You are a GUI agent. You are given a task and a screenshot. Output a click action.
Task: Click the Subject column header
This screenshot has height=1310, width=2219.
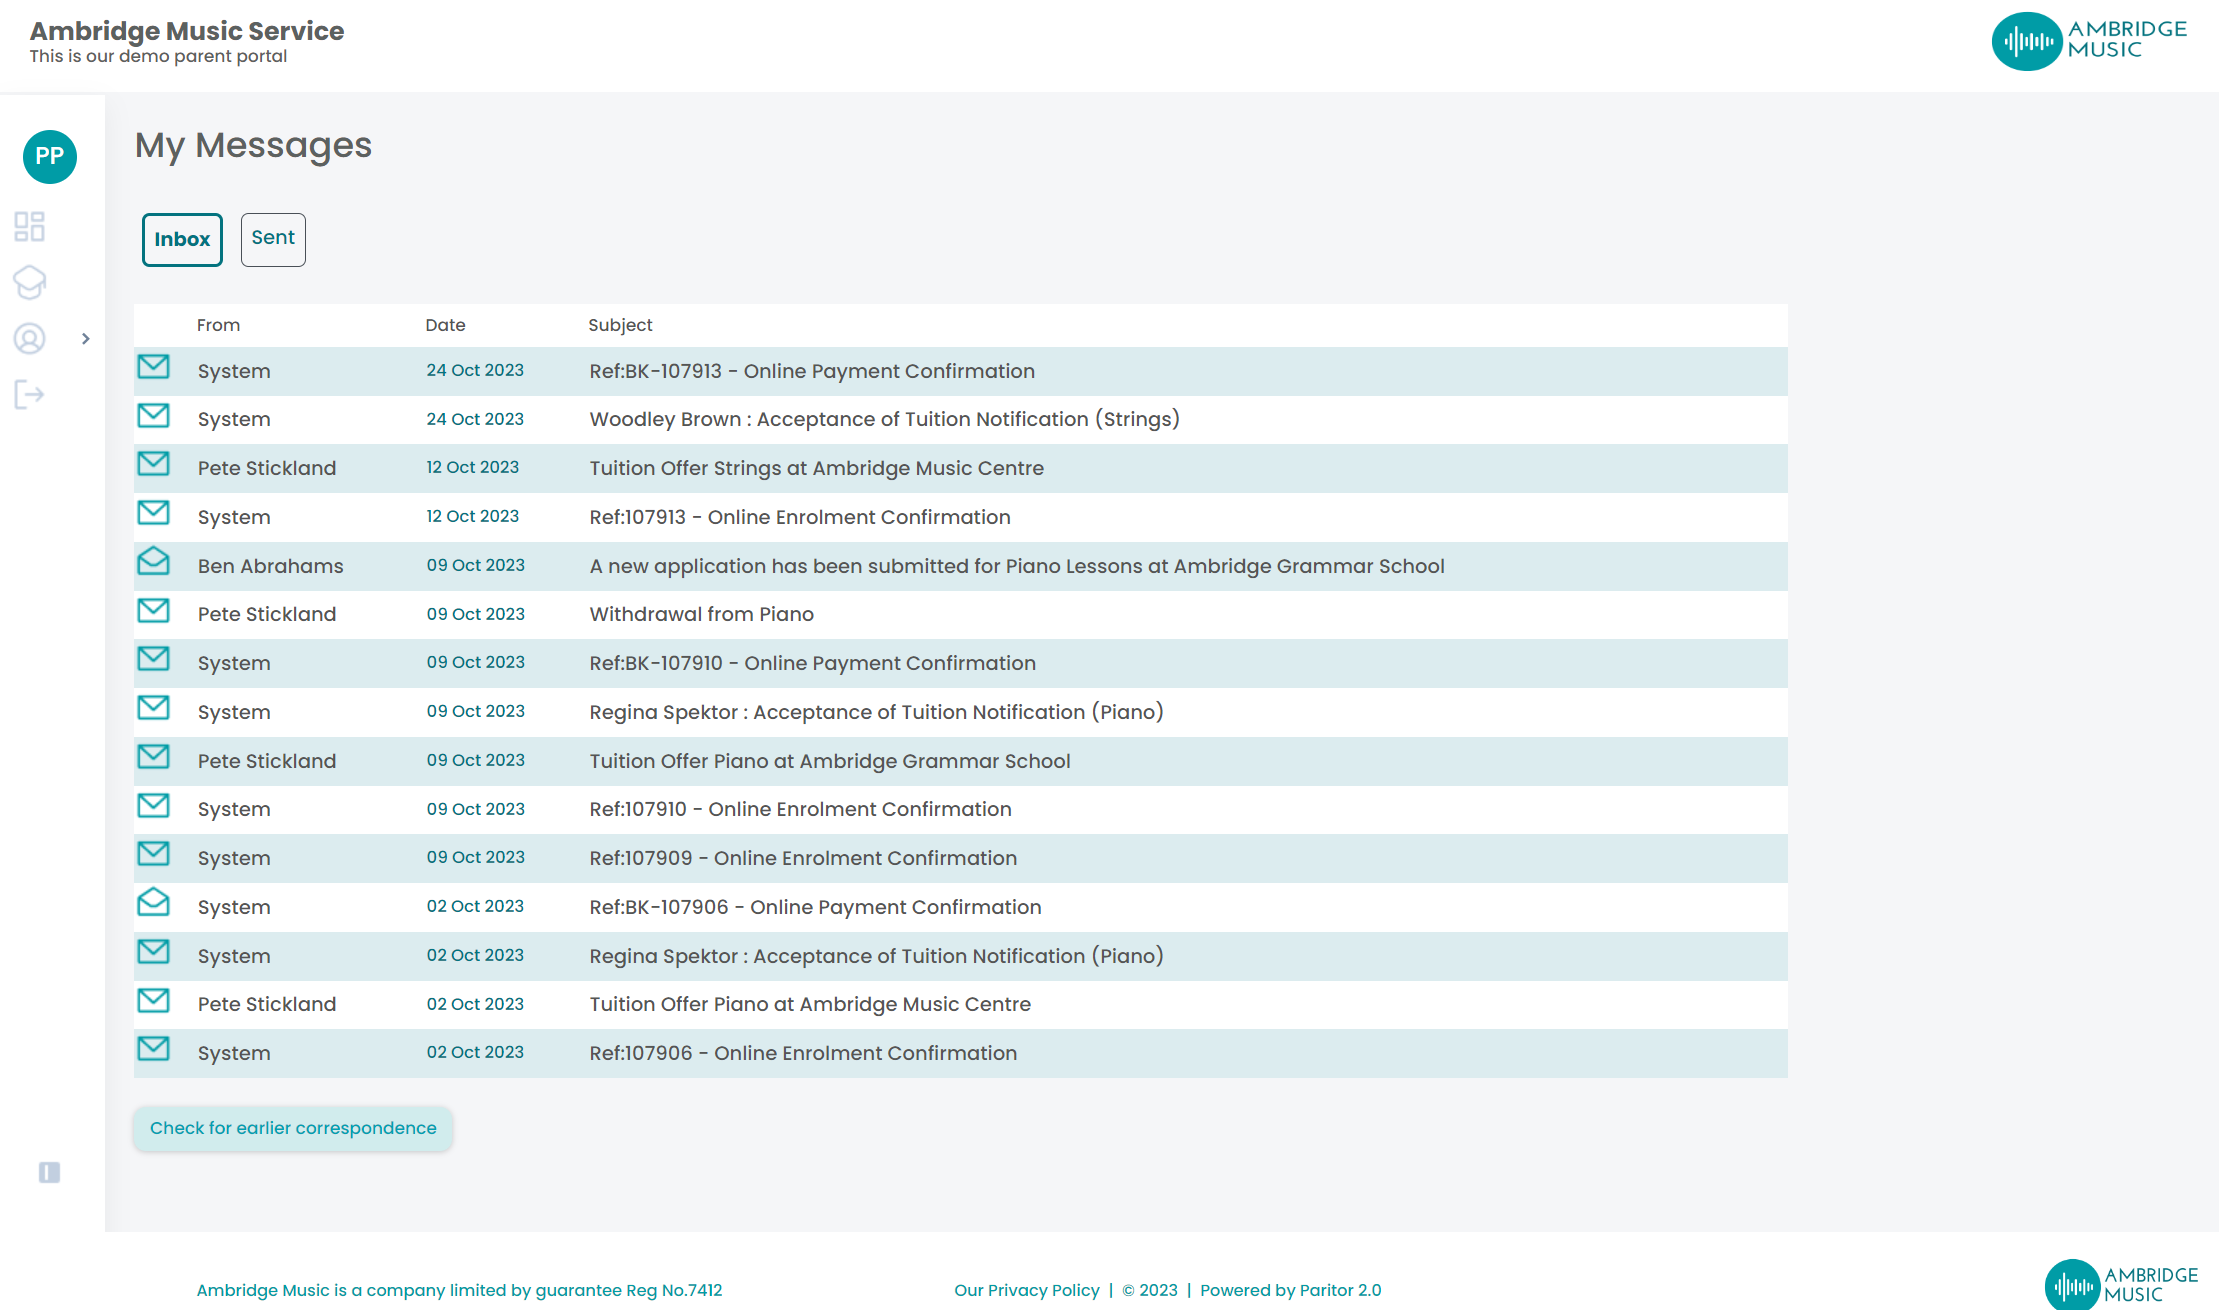click(x=620, y=326)
